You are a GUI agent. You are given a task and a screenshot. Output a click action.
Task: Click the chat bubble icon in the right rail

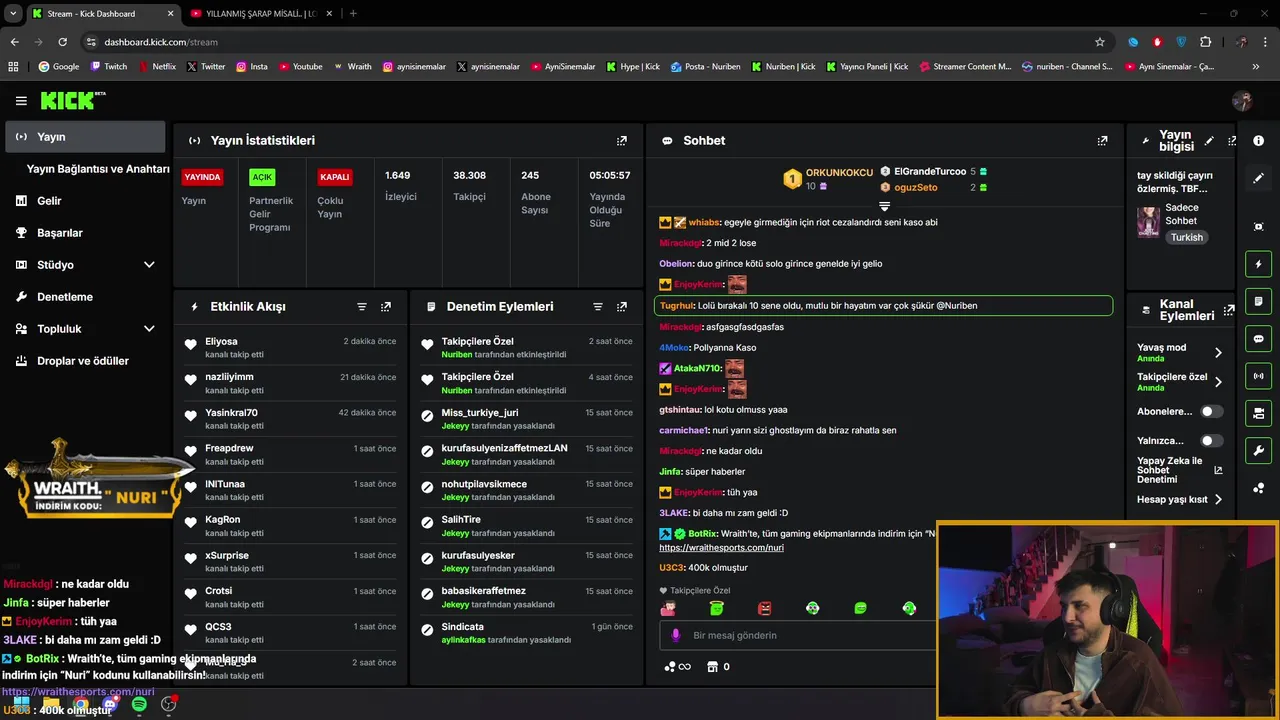pyautogui.click(x=1259, y=339)
